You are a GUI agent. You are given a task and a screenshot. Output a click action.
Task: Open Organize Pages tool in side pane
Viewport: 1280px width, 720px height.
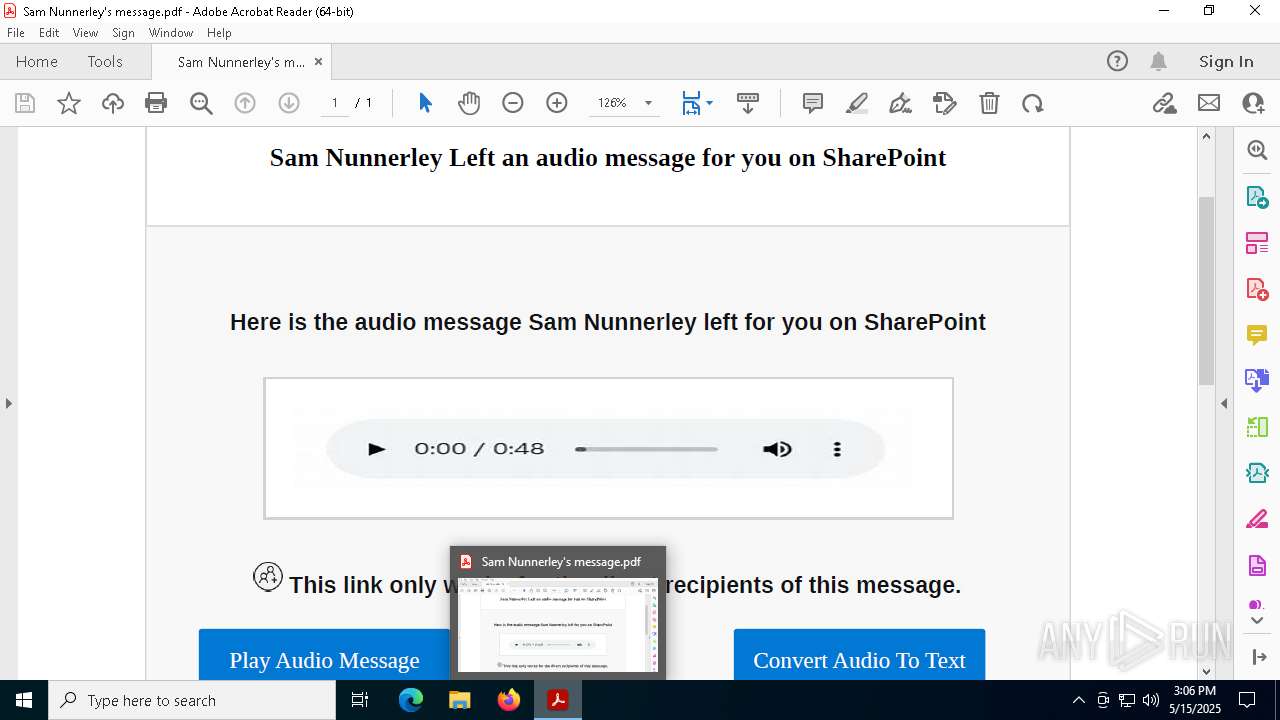tap(1257, 242)
